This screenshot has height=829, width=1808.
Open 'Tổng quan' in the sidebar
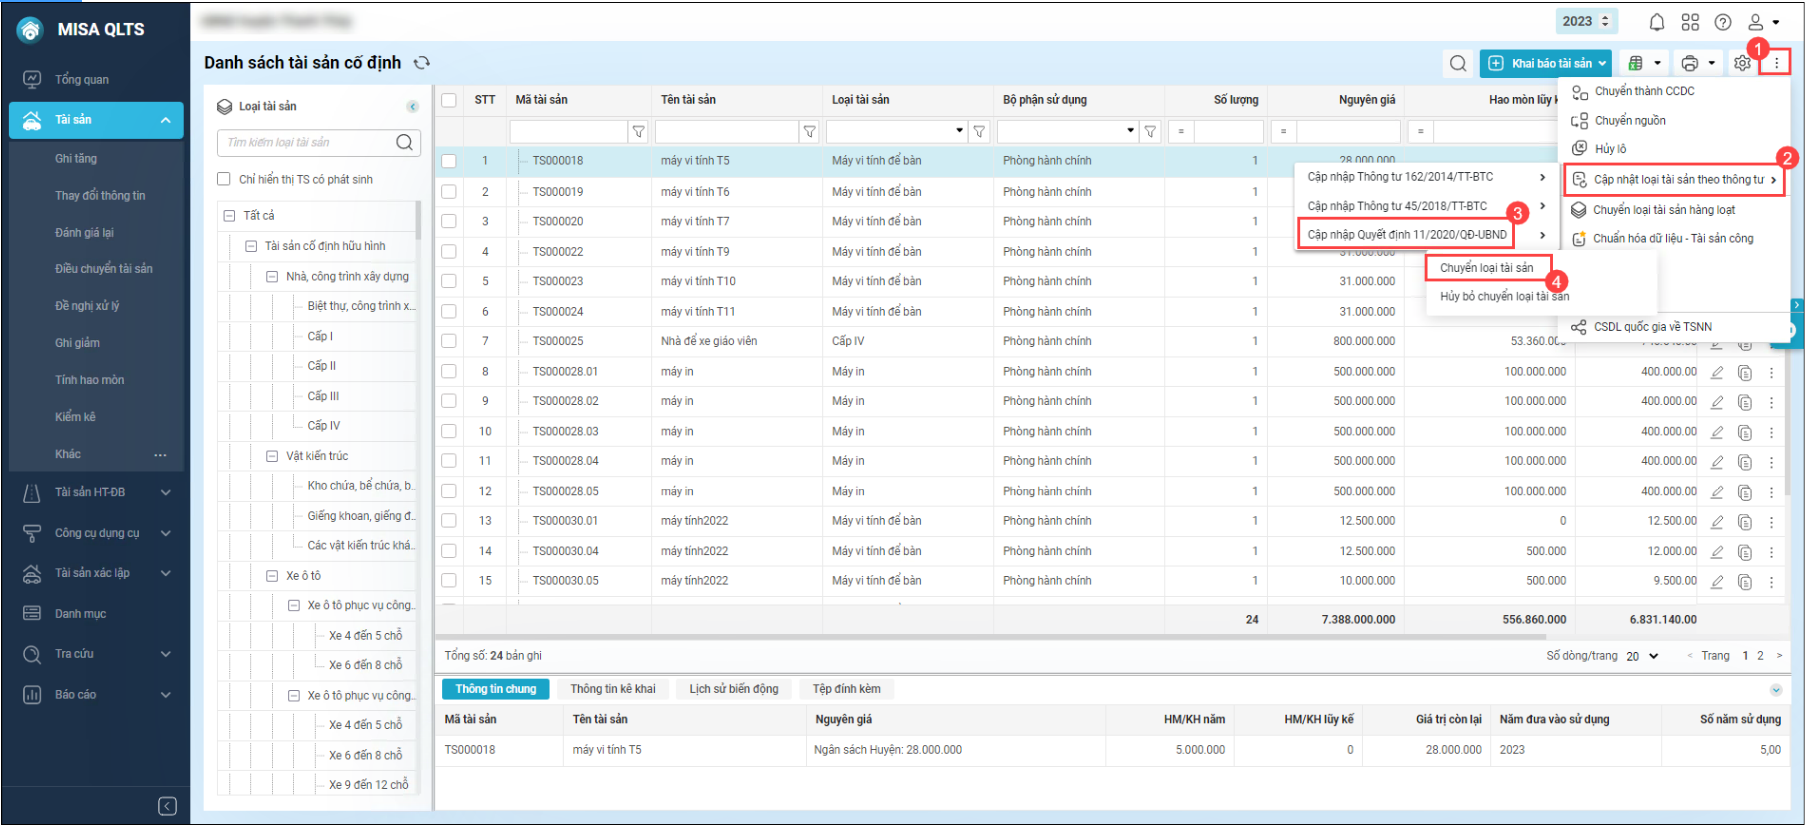click(x=82, y=80)
